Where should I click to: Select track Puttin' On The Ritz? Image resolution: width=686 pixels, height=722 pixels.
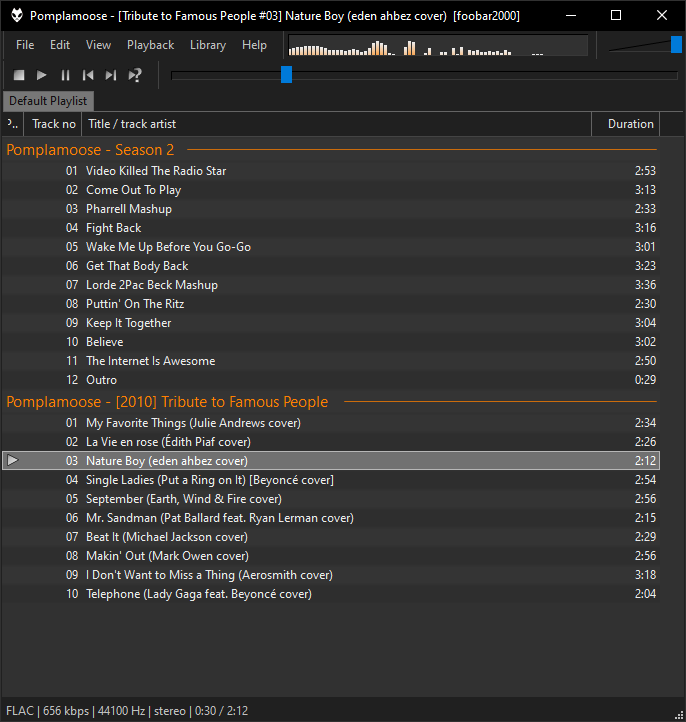coord(331,304)
